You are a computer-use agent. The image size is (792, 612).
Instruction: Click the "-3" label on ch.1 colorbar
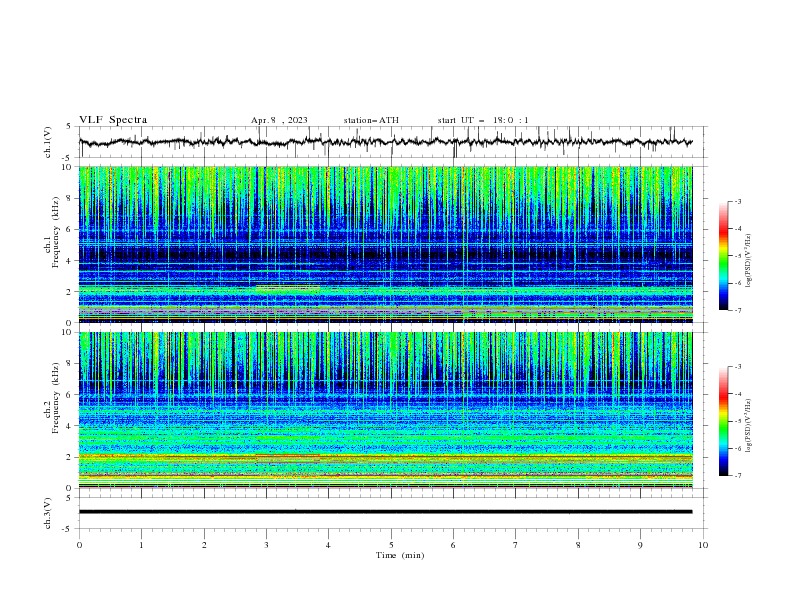pos(738,201)
